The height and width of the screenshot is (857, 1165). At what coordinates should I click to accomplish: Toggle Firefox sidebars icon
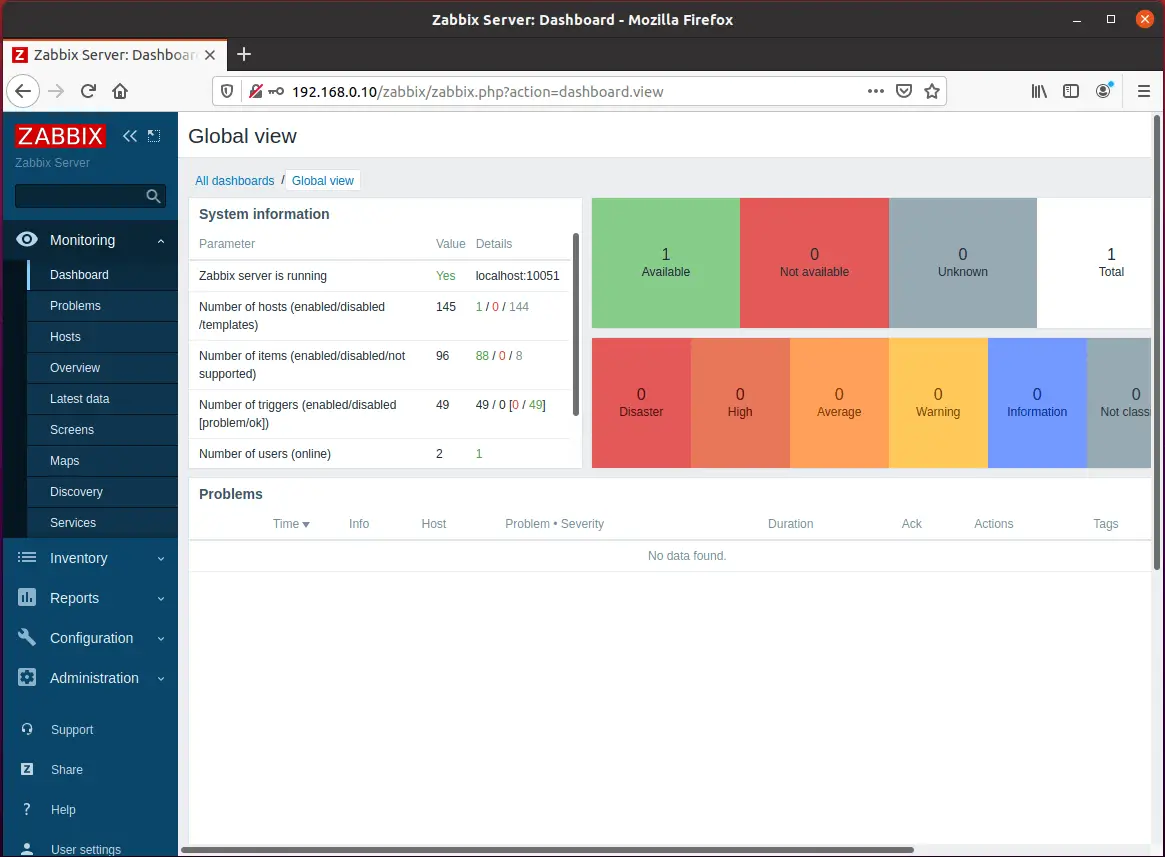point(1071,91)
